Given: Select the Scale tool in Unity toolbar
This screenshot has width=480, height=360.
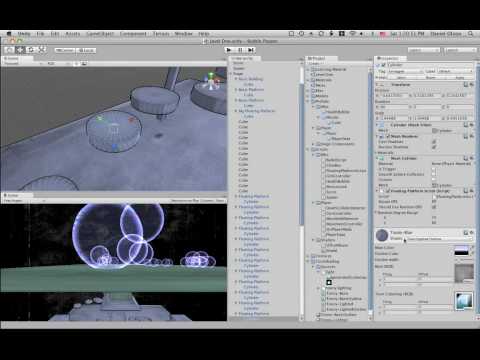Looking at the screenshot, I should tap(42, 50).
